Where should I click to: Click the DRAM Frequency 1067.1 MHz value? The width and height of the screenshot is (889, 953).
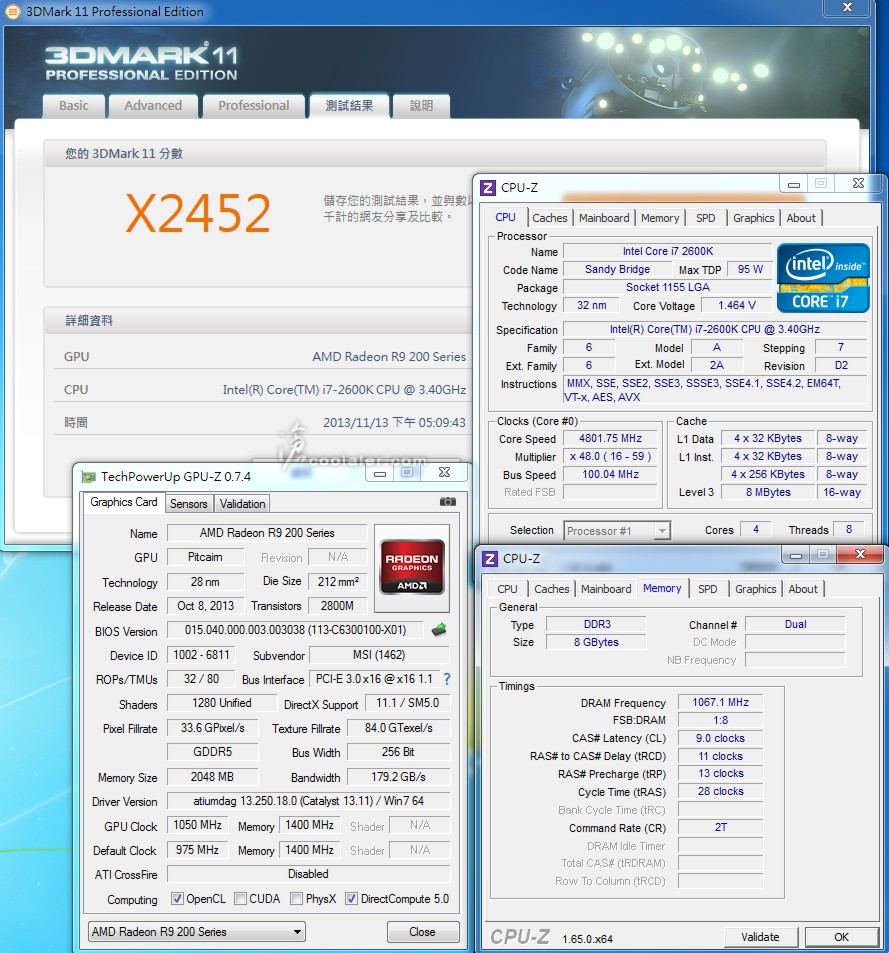[x=720, y=702]
